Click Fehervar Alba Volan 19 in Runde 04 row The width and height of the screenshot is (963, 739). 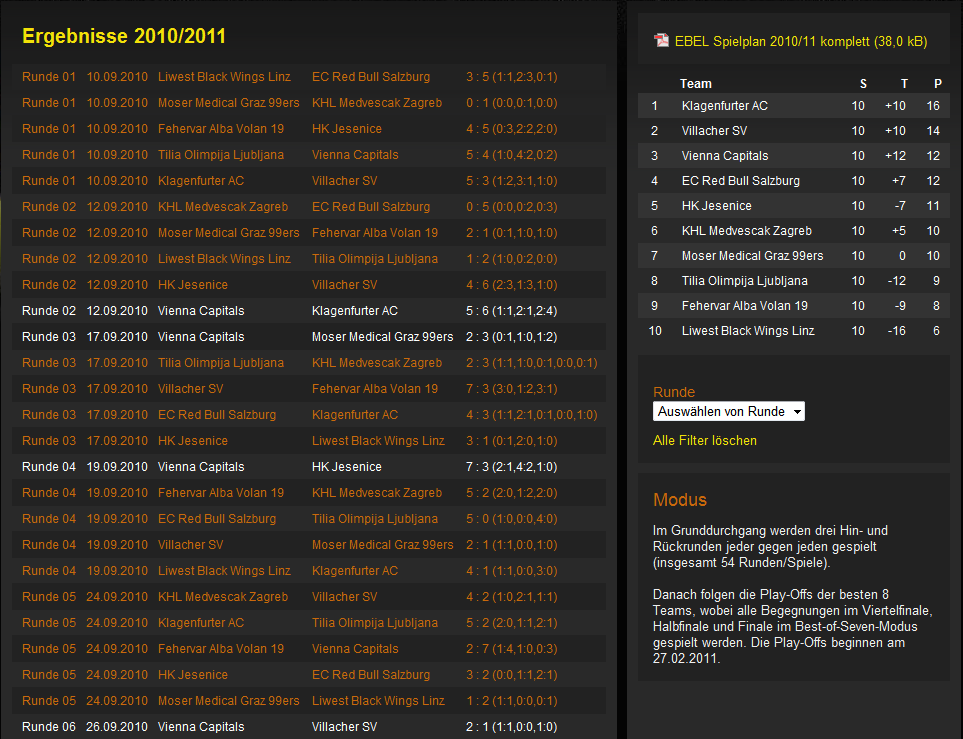tap(220, 493)
